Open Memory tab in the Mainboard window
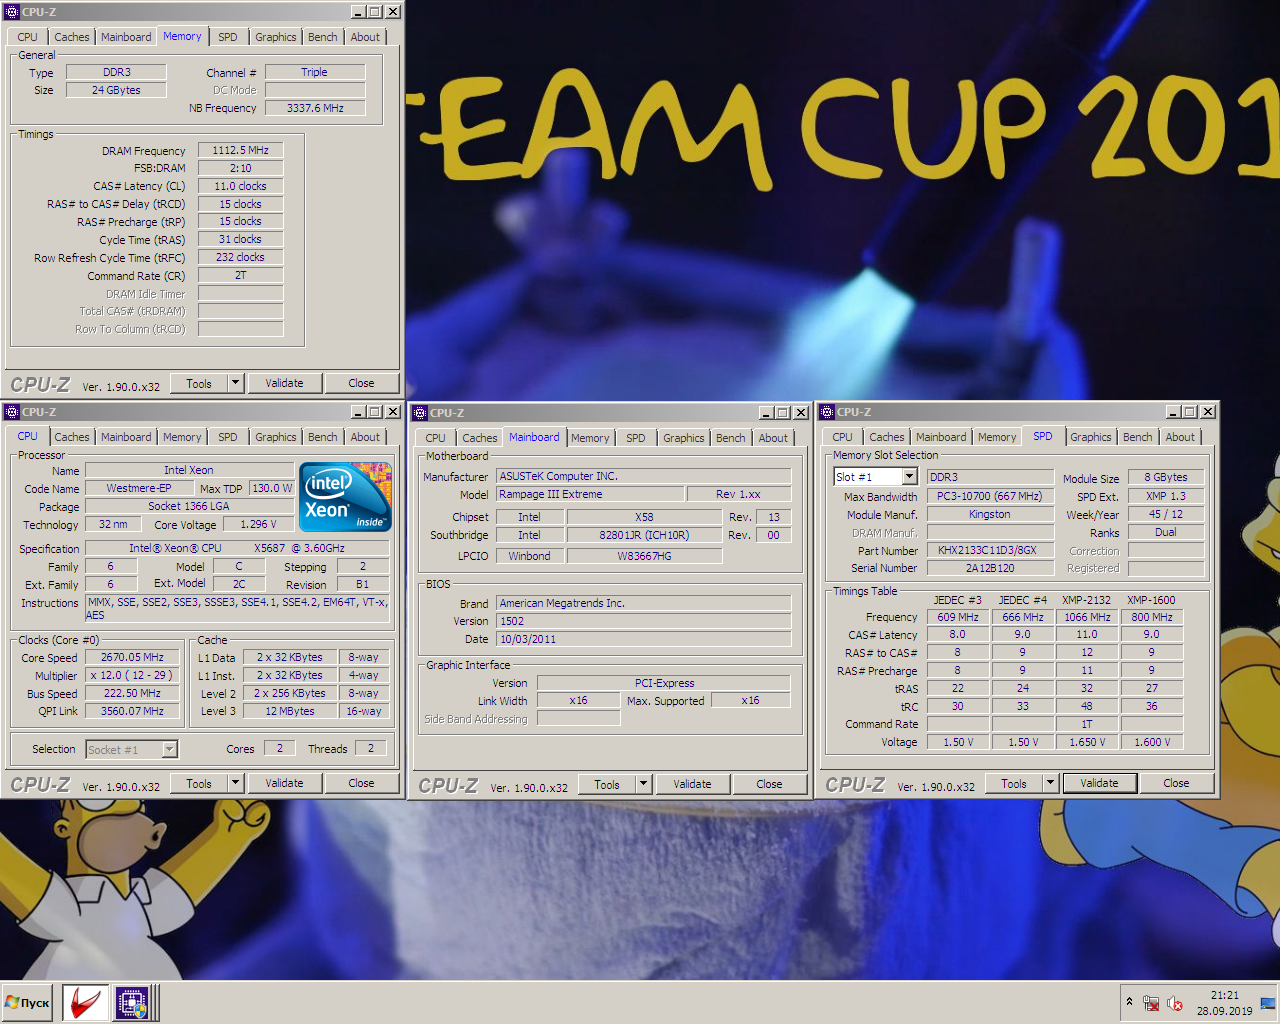The image size is (1280, 1024). coord(590,438)
